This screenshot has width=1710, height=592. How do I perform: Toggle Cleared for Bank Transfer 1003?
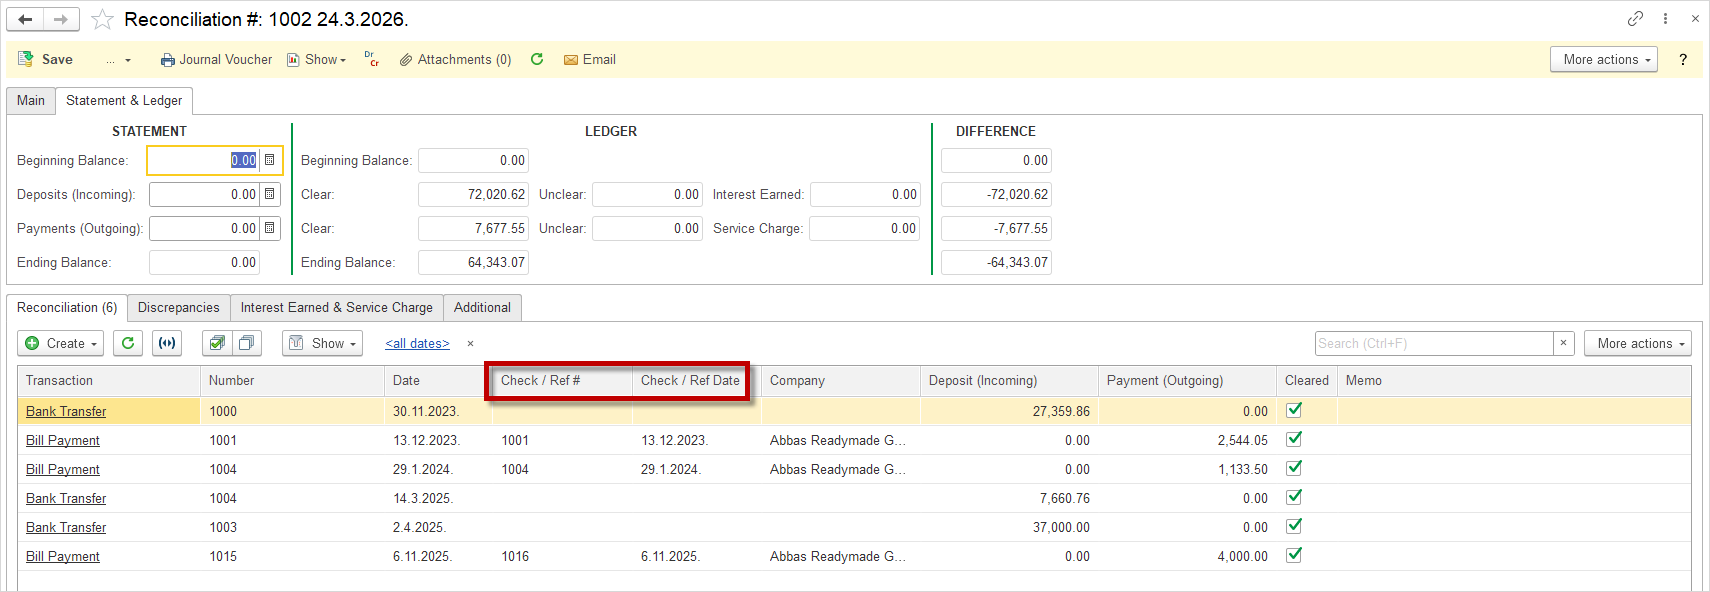pos(1294,526)
